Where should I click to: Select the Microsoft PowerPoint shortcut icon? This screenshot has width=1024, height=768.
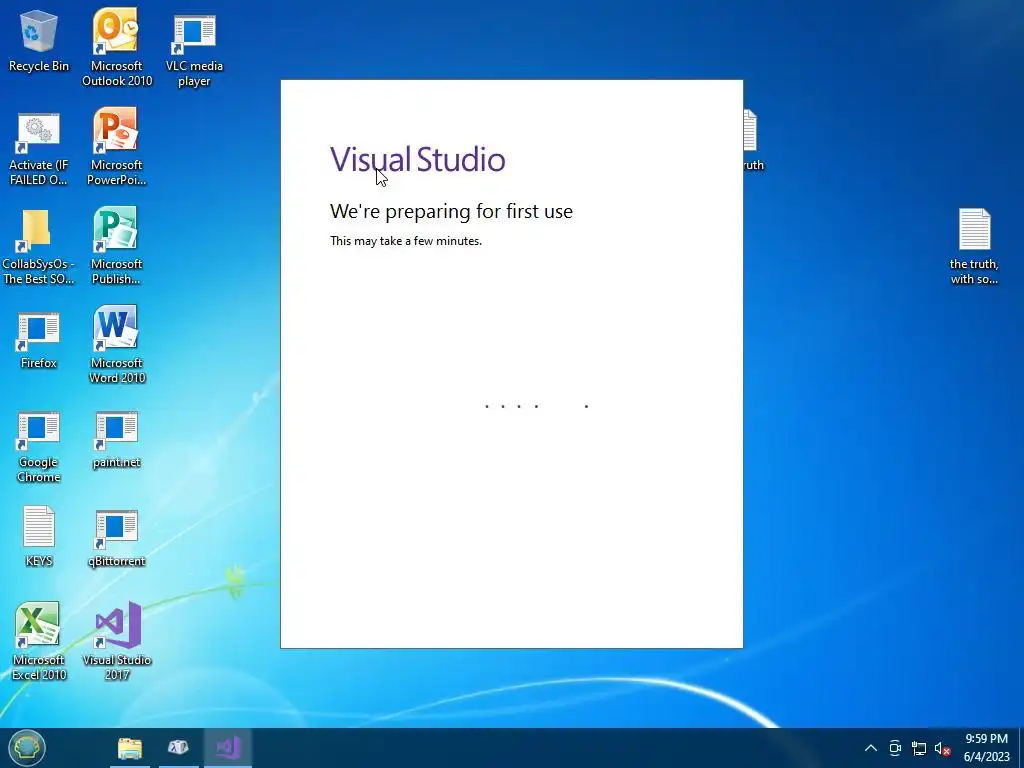116,146
